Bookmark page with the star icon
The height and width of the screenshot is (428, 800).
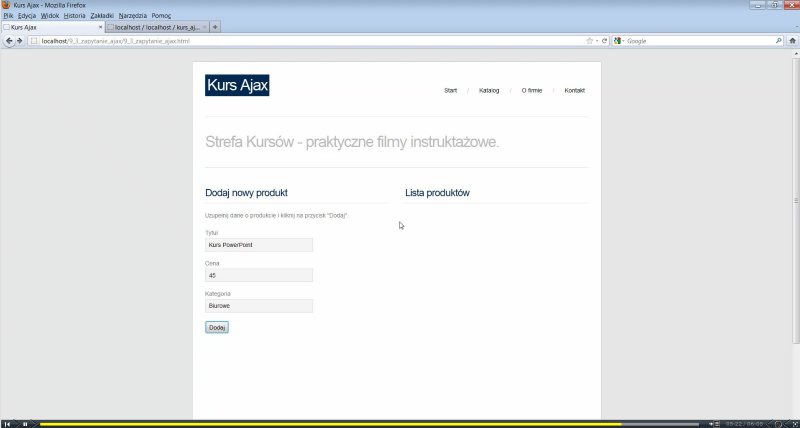pyautogui.click(x=590, y=41)
